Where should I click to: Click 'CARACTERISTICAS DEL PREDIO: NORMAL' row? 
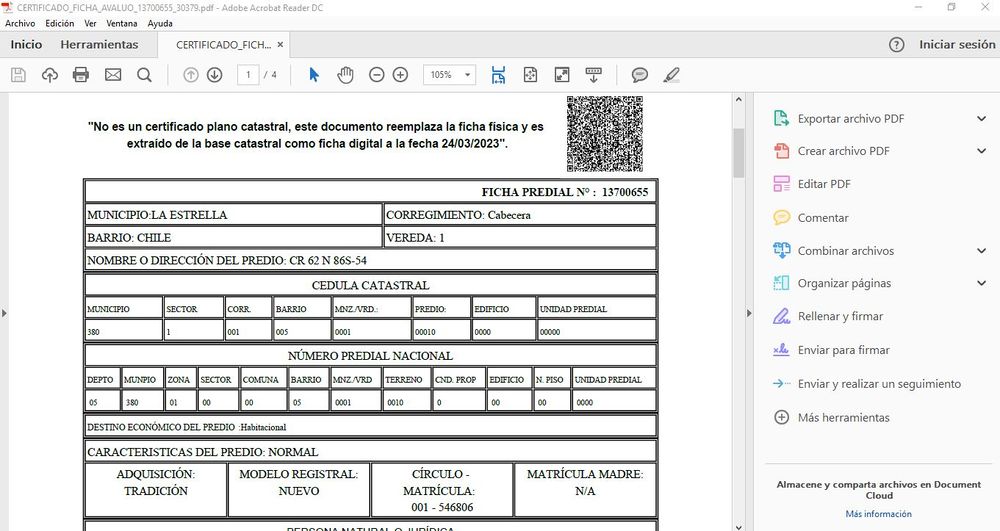coord(370,452)
